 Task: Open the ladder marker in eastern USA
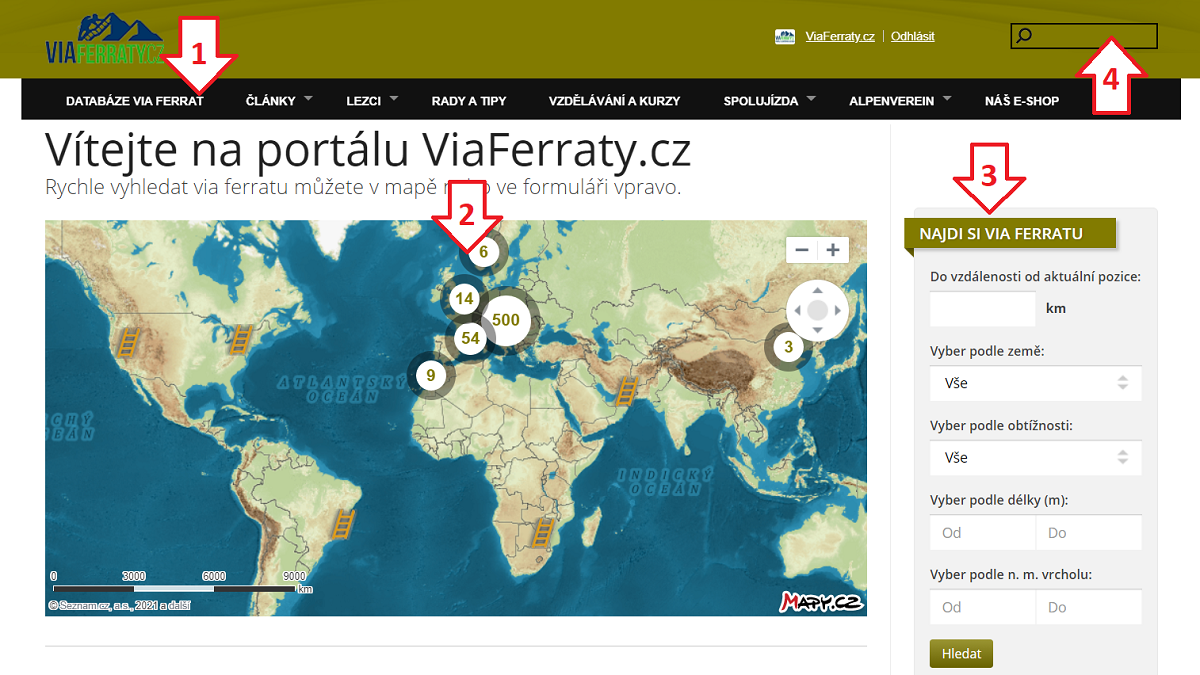(240, 340)
